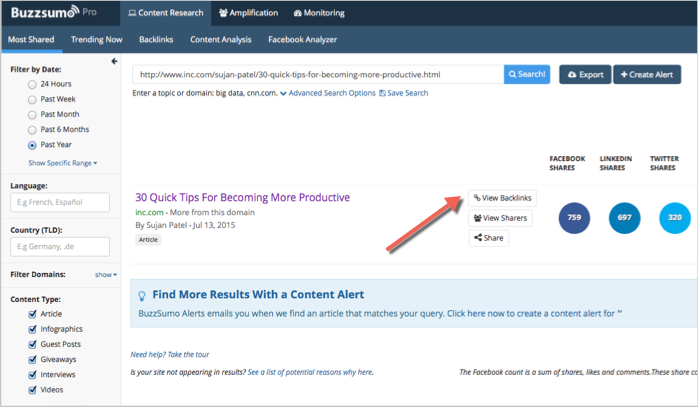Click View Backlinks button

pyautogui.click(x=502, y=198)
